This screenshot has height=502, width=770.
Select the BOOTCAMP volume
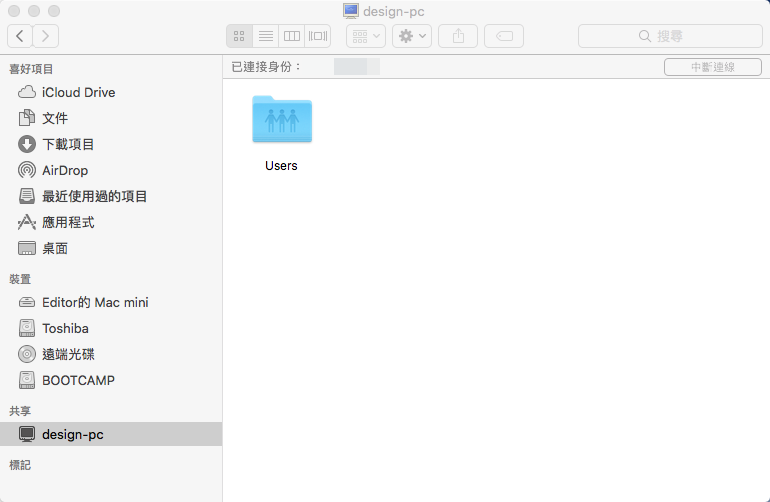[x=111, y=380]
